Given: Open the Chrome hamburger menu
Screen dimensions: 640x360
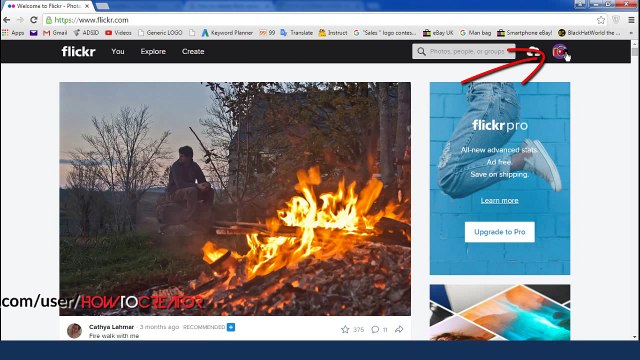Looking at the screenshot, I should pyautogui.click(x=631, y=20).
